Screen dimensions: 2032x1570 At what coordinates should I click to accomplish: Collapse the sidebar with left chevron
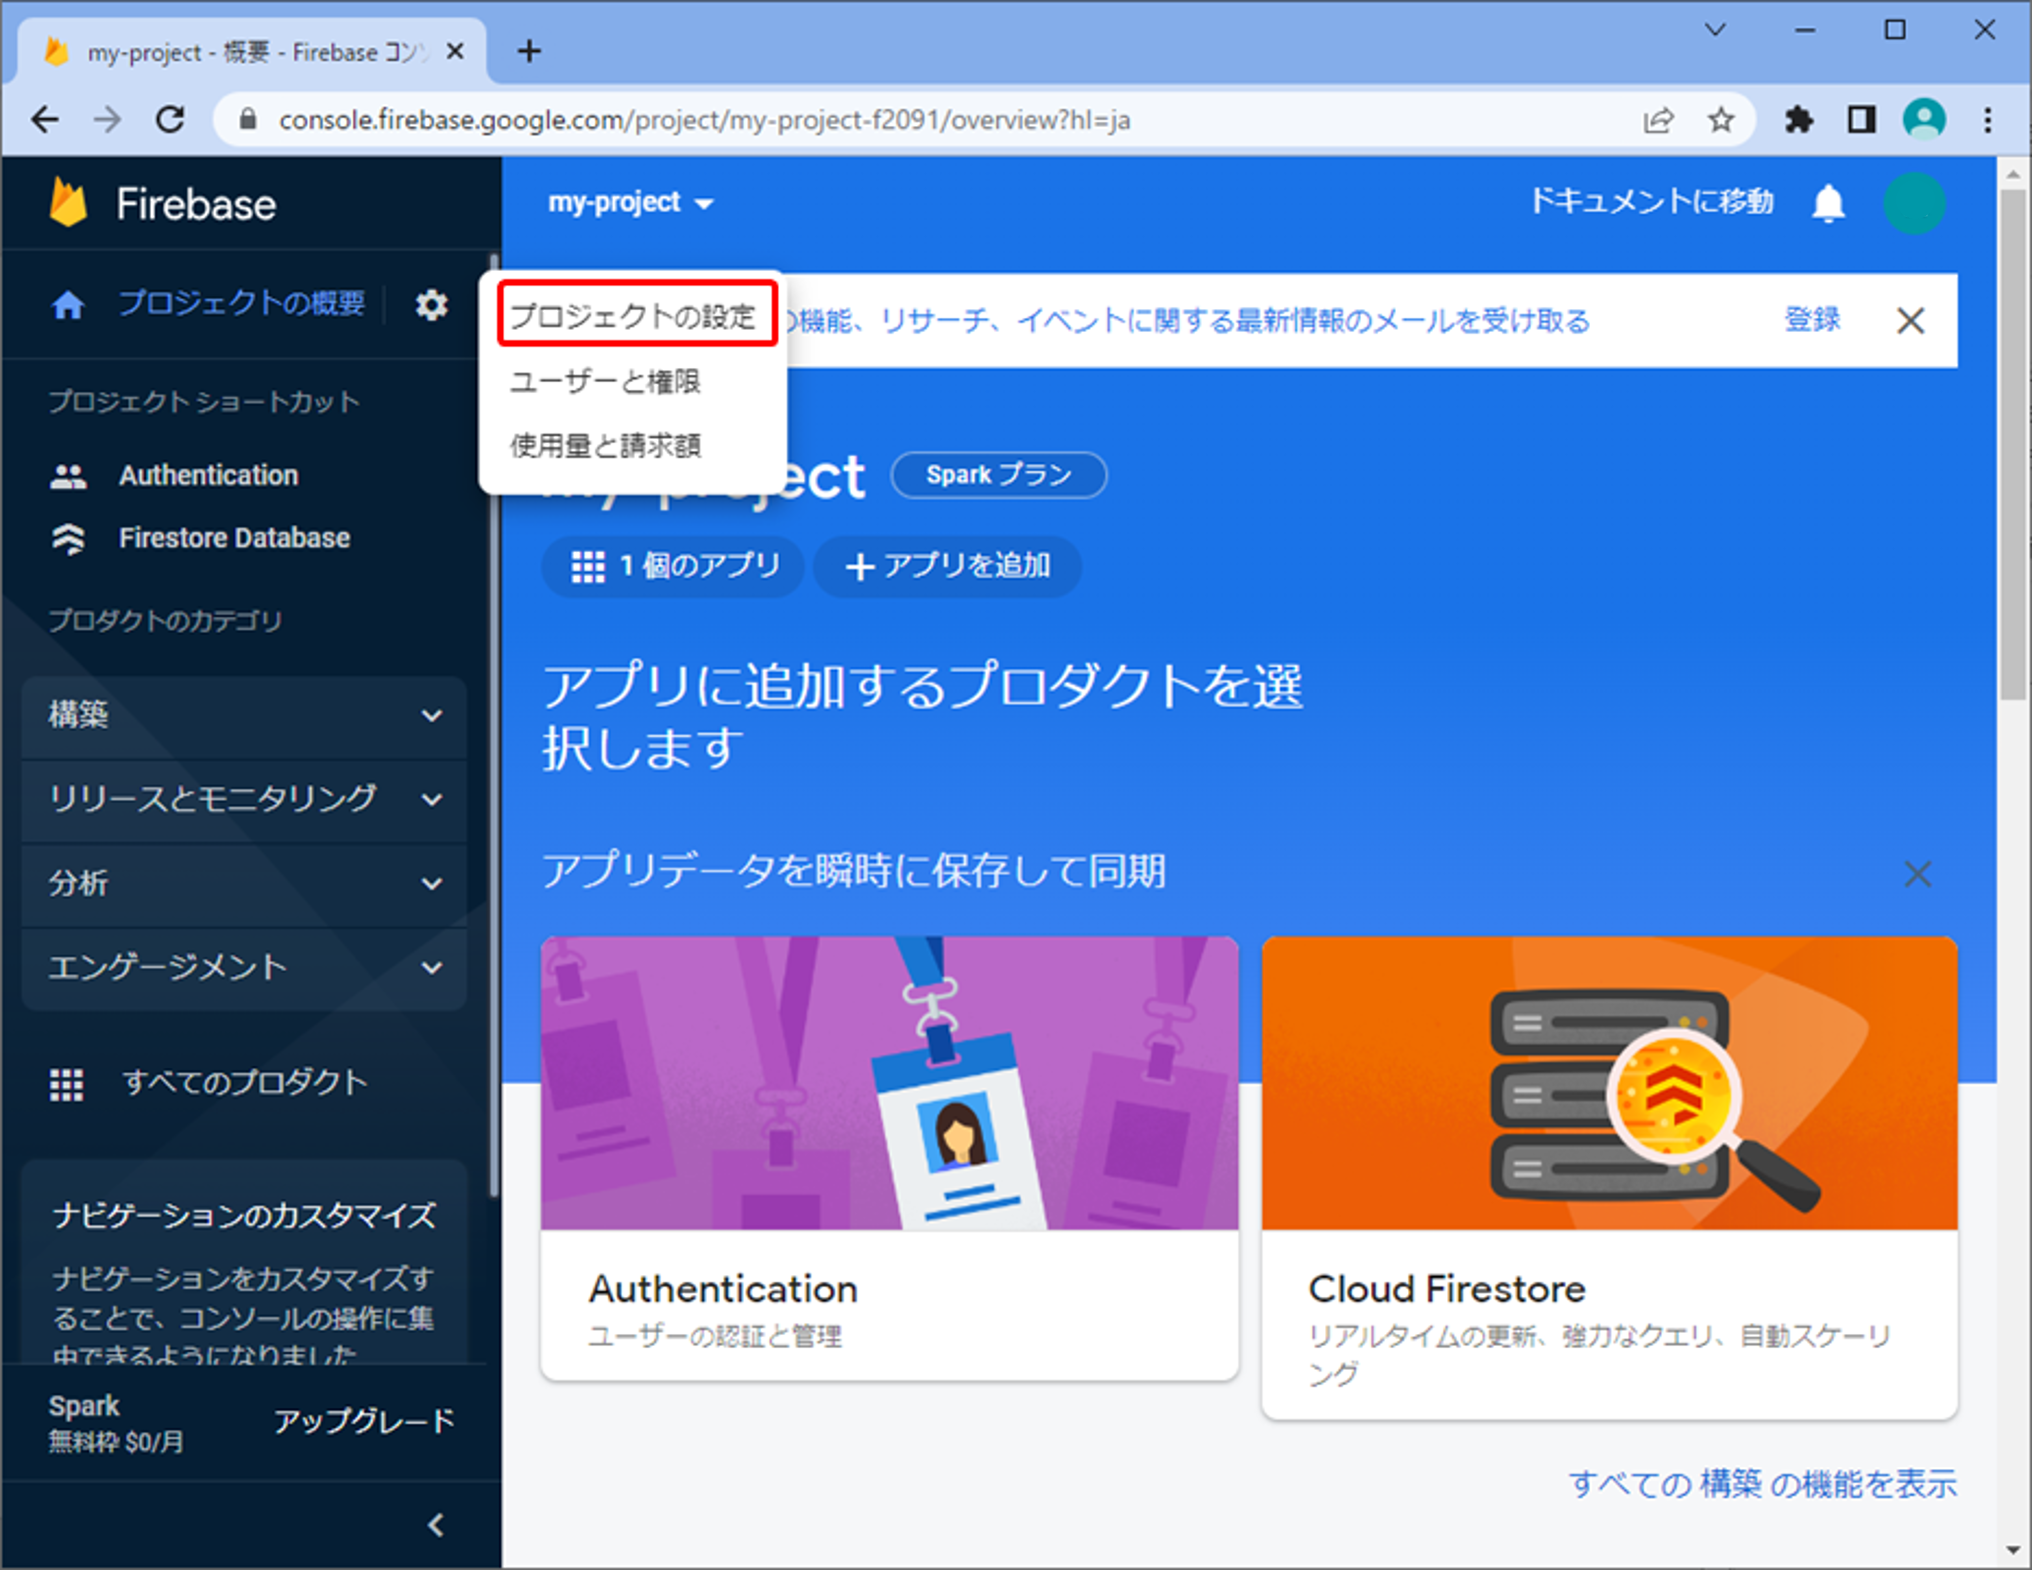(436, 1525)
